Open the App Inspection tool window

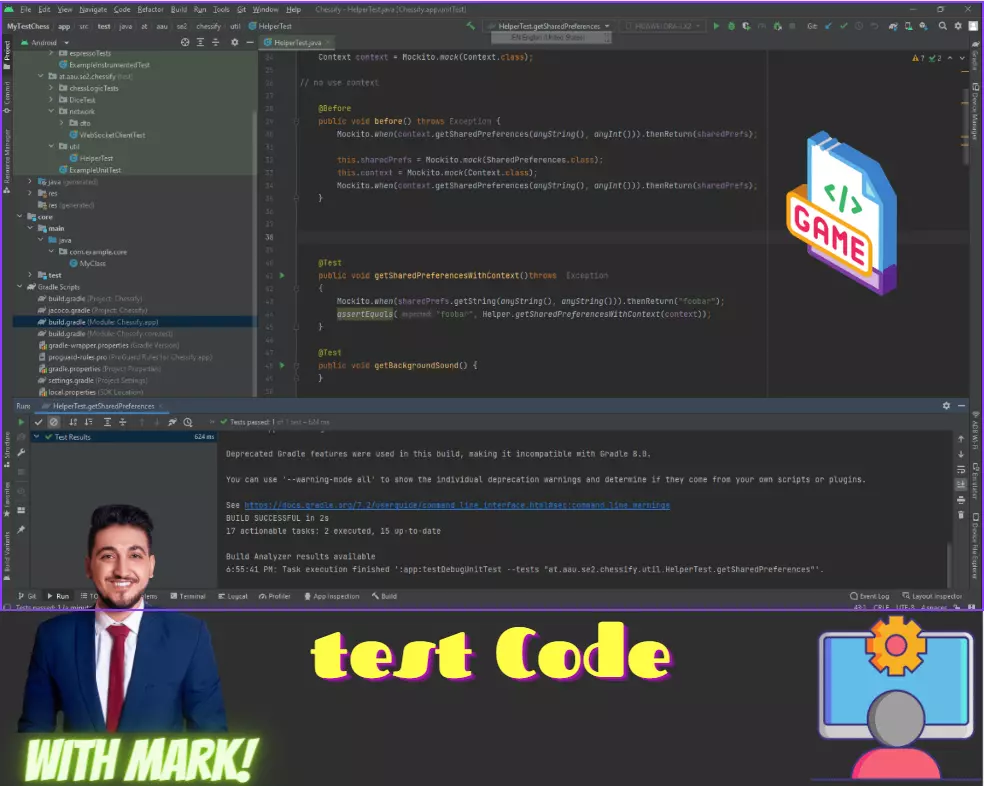pyautogui.click(x=332, y=596)
